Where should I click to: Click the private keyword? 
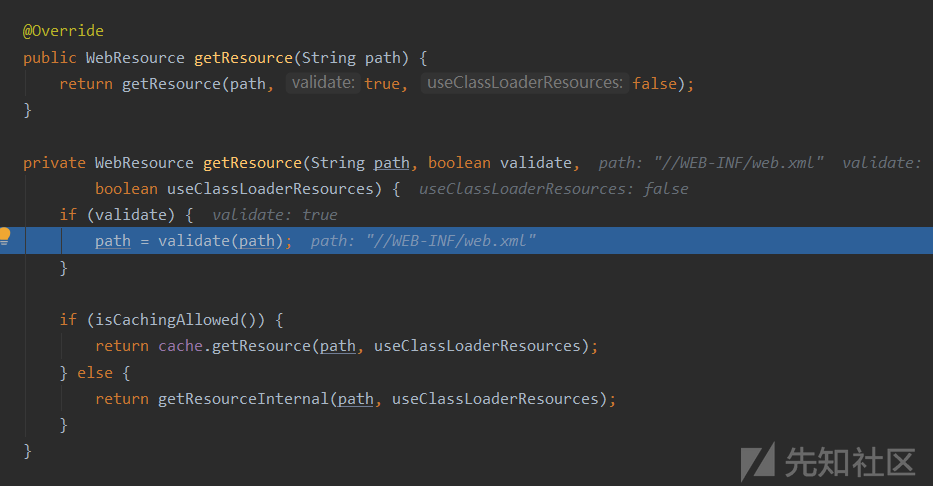pyautogui.click(x=54, y=162)
